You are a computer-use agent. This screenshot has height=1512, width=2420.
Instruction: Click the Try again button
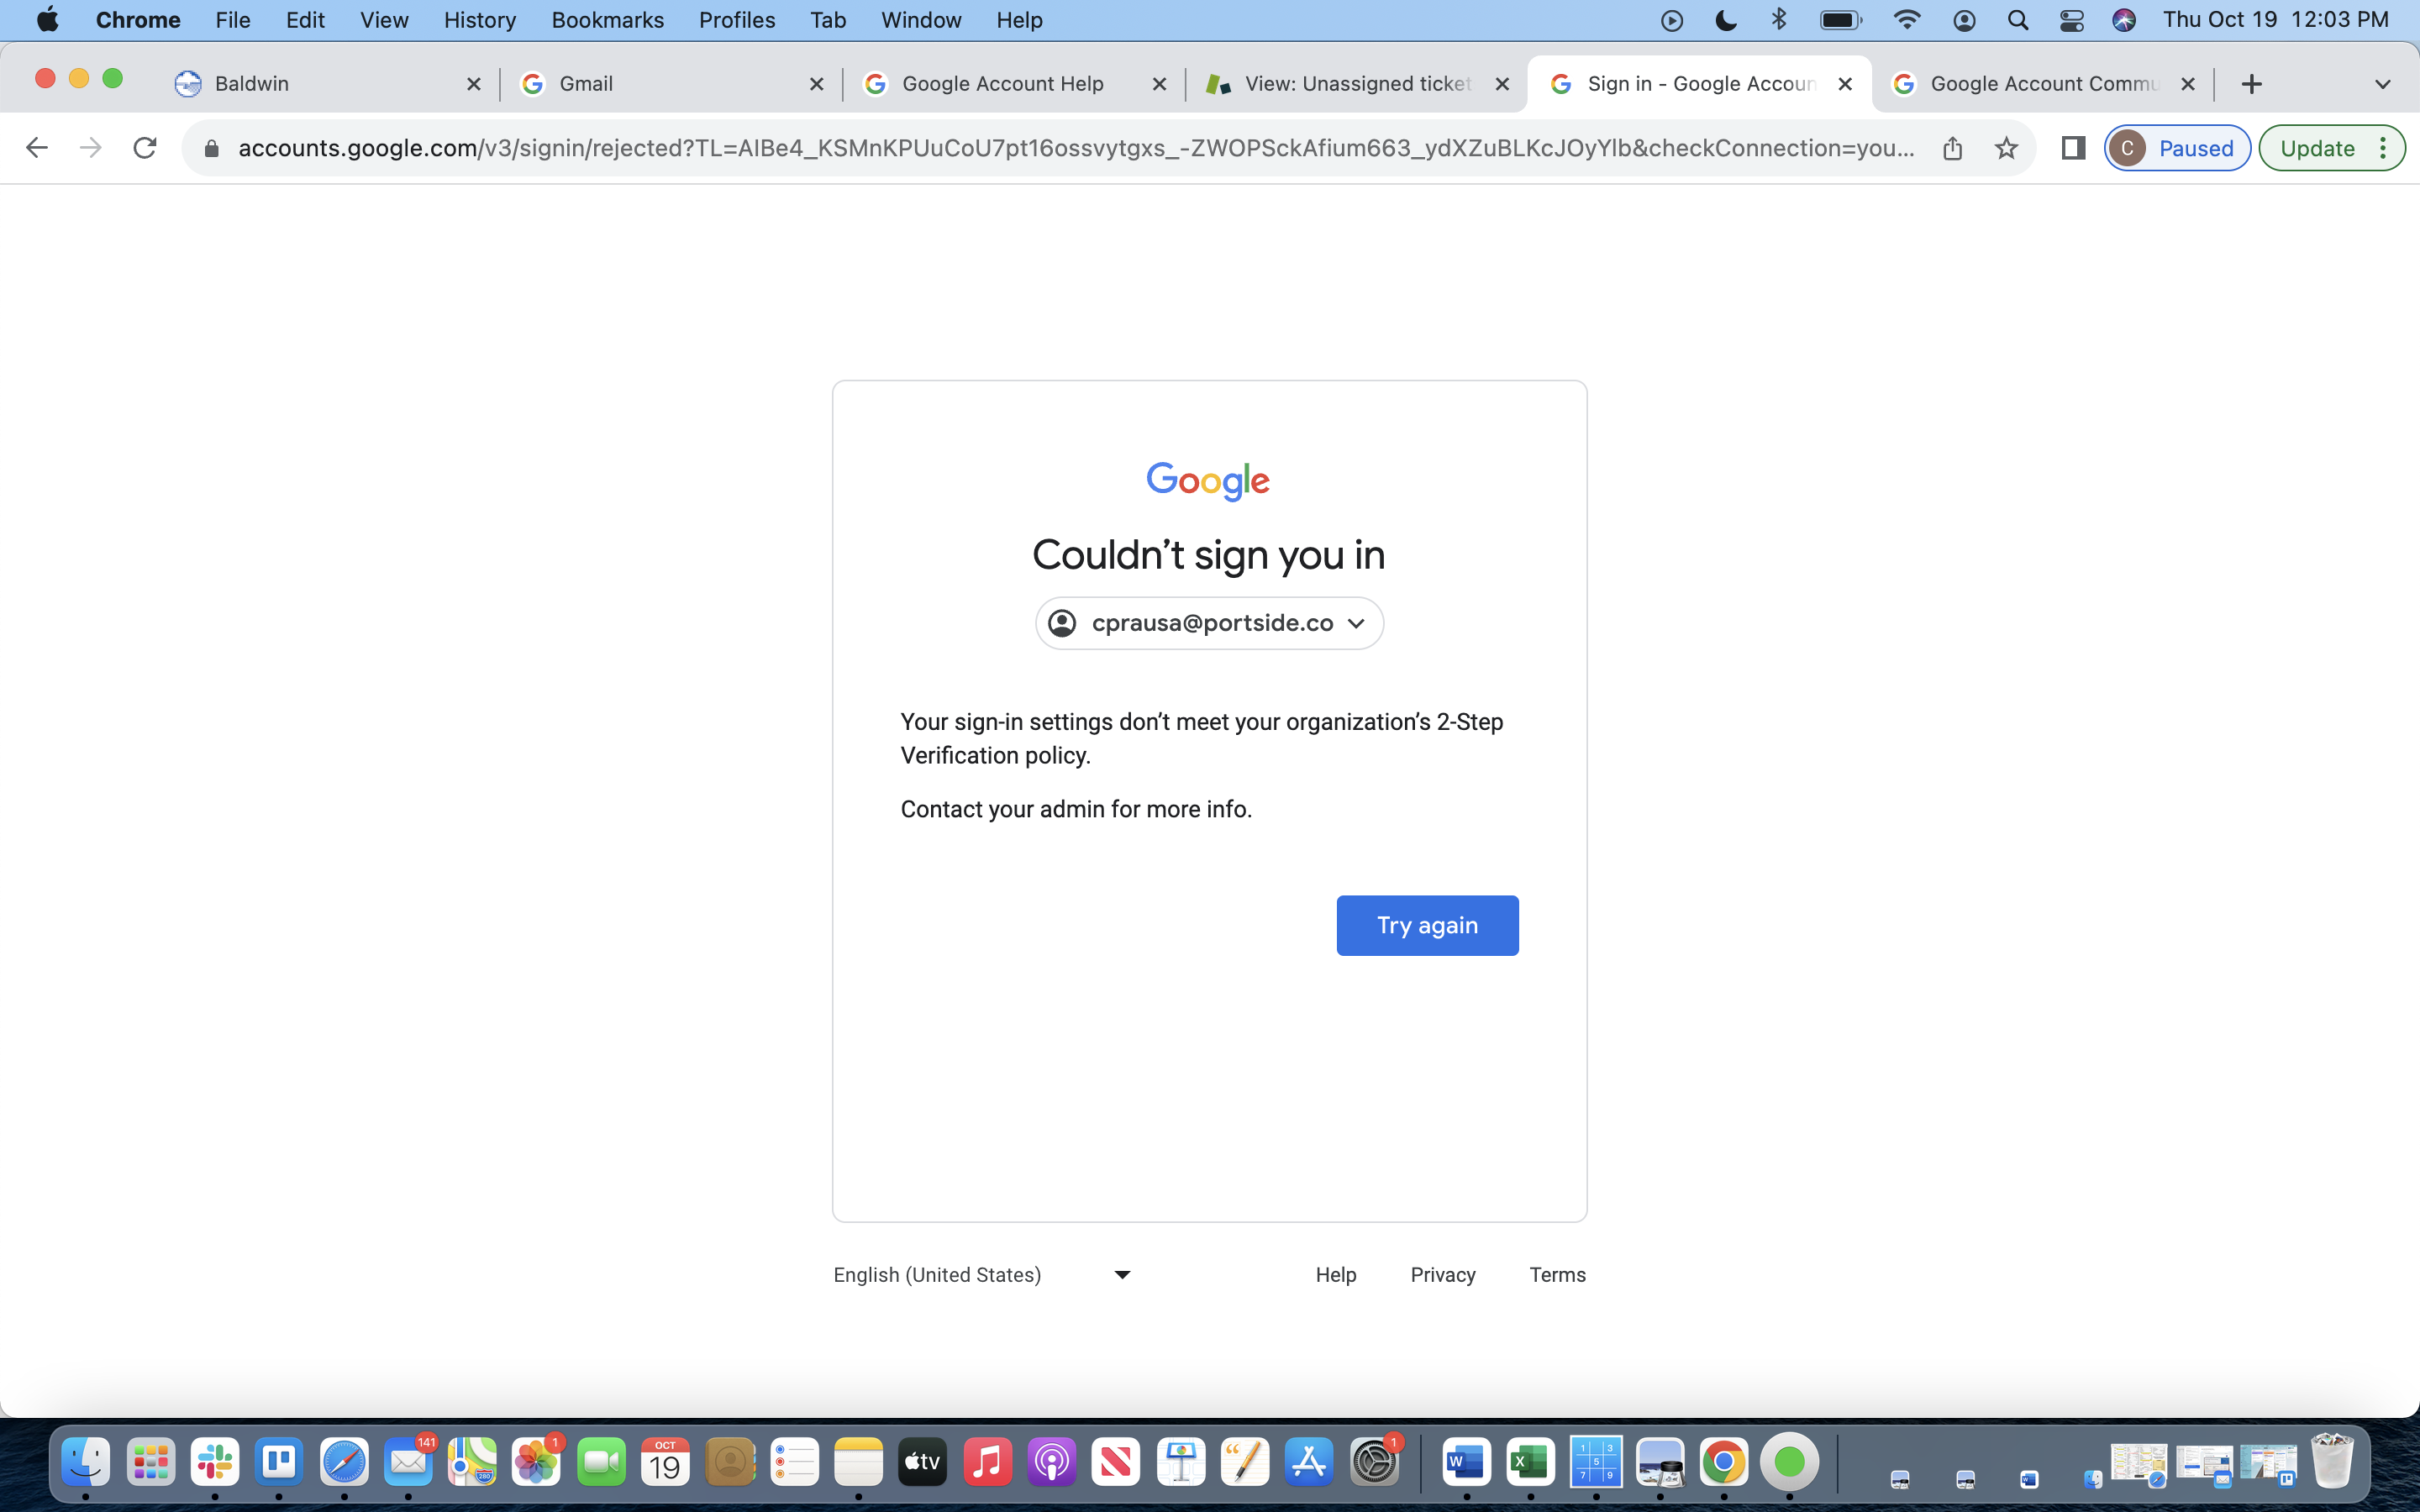(1427, 925)
